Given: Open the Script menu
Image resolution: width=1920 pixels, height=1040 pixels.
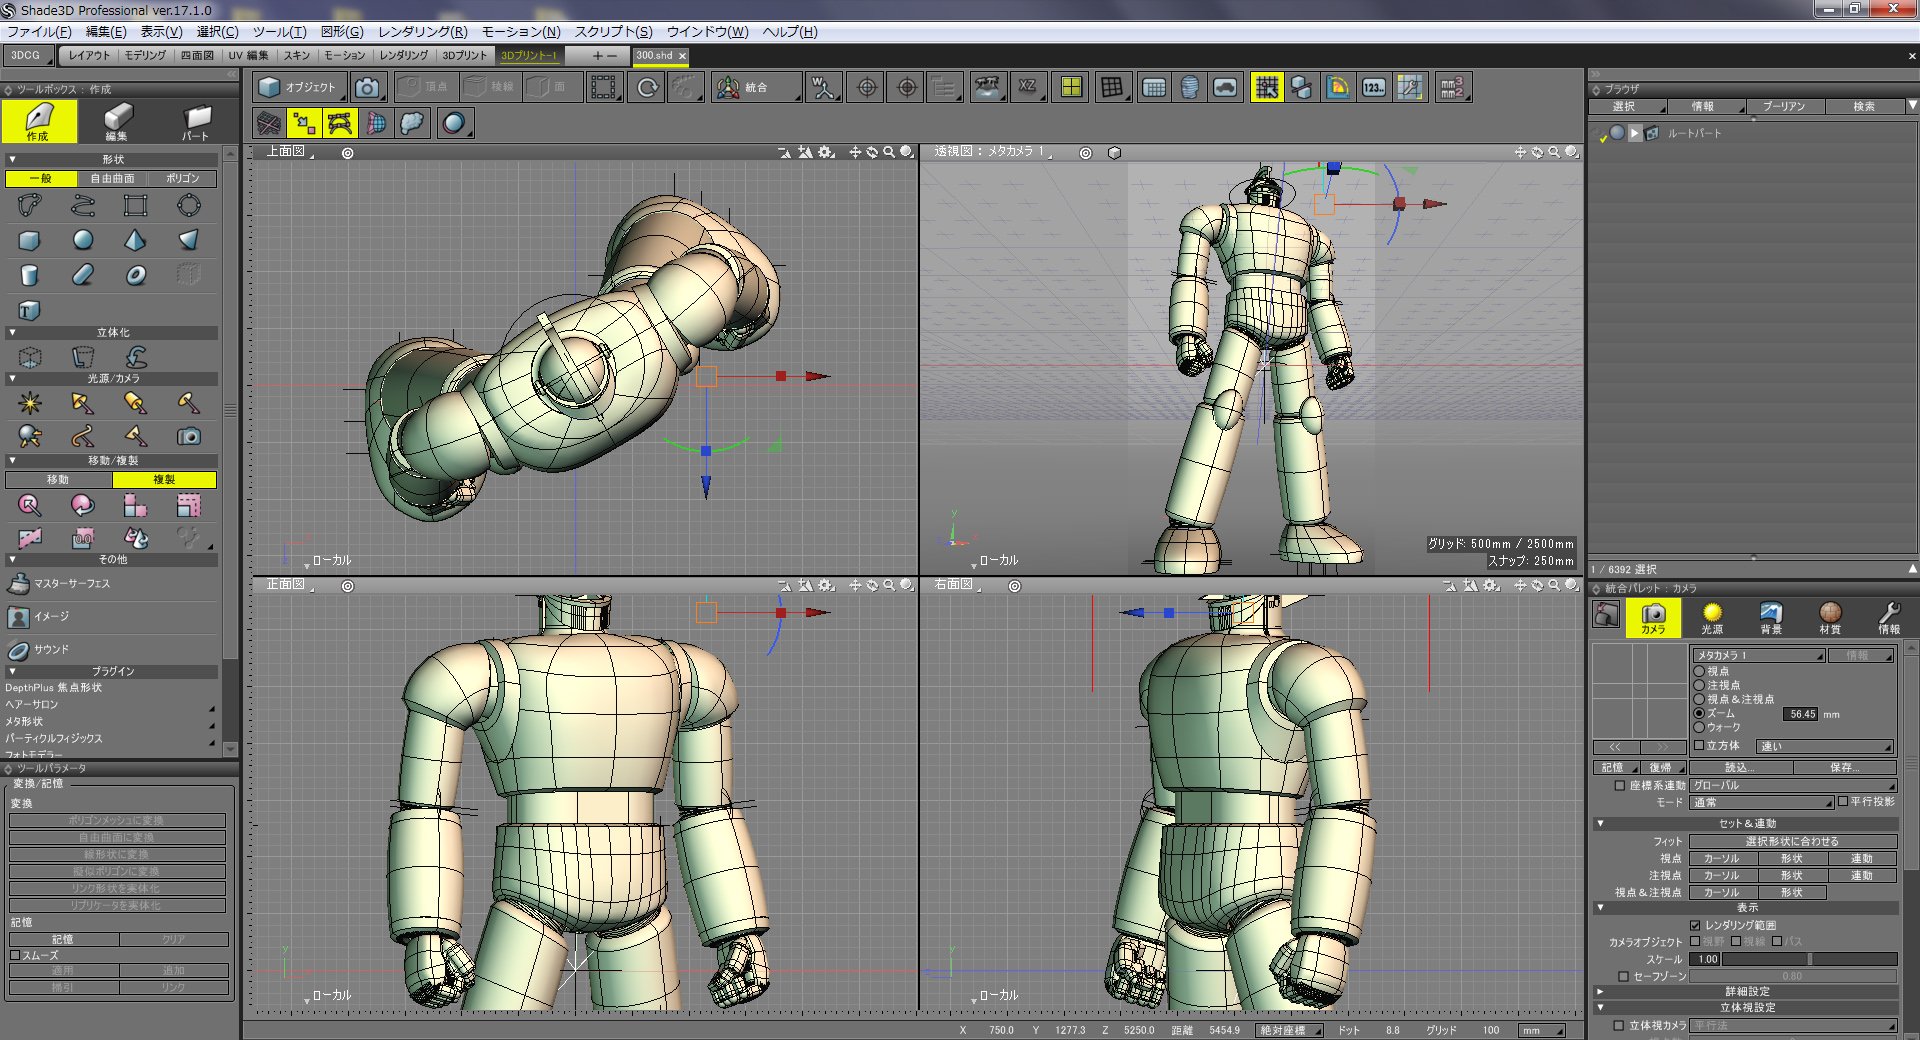Looking at the screenshot, I should pos(613,31).
